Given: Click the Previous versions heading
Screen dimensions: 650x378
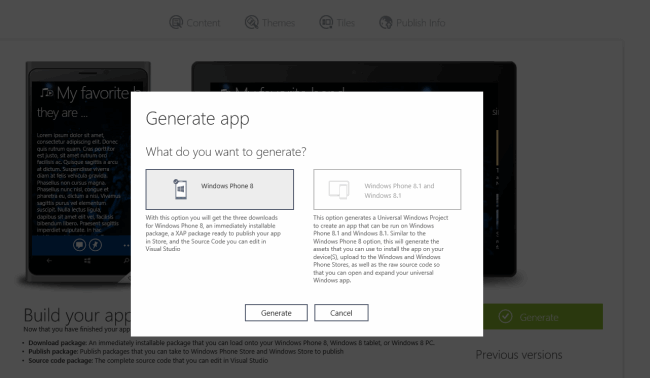Looking at the screenshot, I should tap(519, 355).
